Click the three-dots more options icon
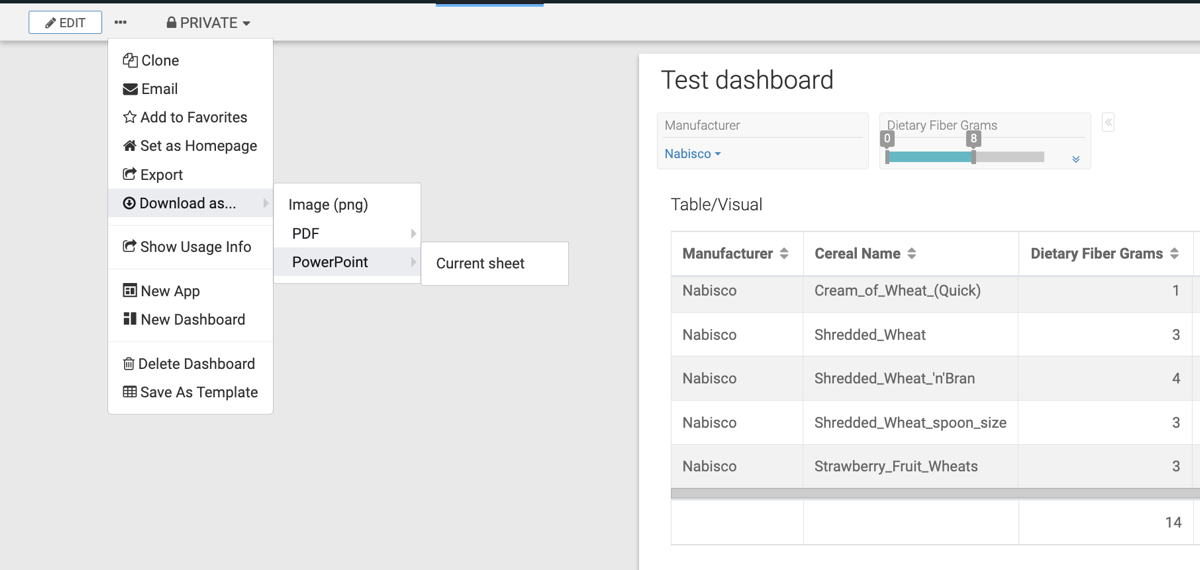 tap(120, 22)
